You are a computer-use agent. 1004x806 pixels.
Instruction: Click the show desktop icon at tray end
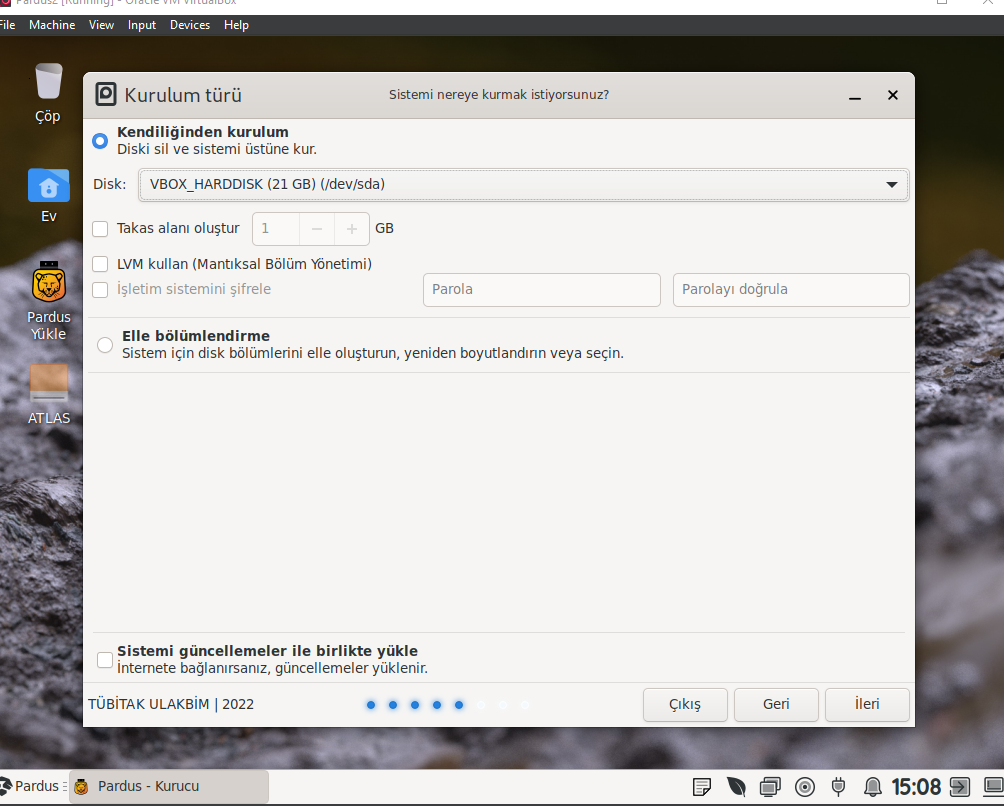[x=993, y=786]
